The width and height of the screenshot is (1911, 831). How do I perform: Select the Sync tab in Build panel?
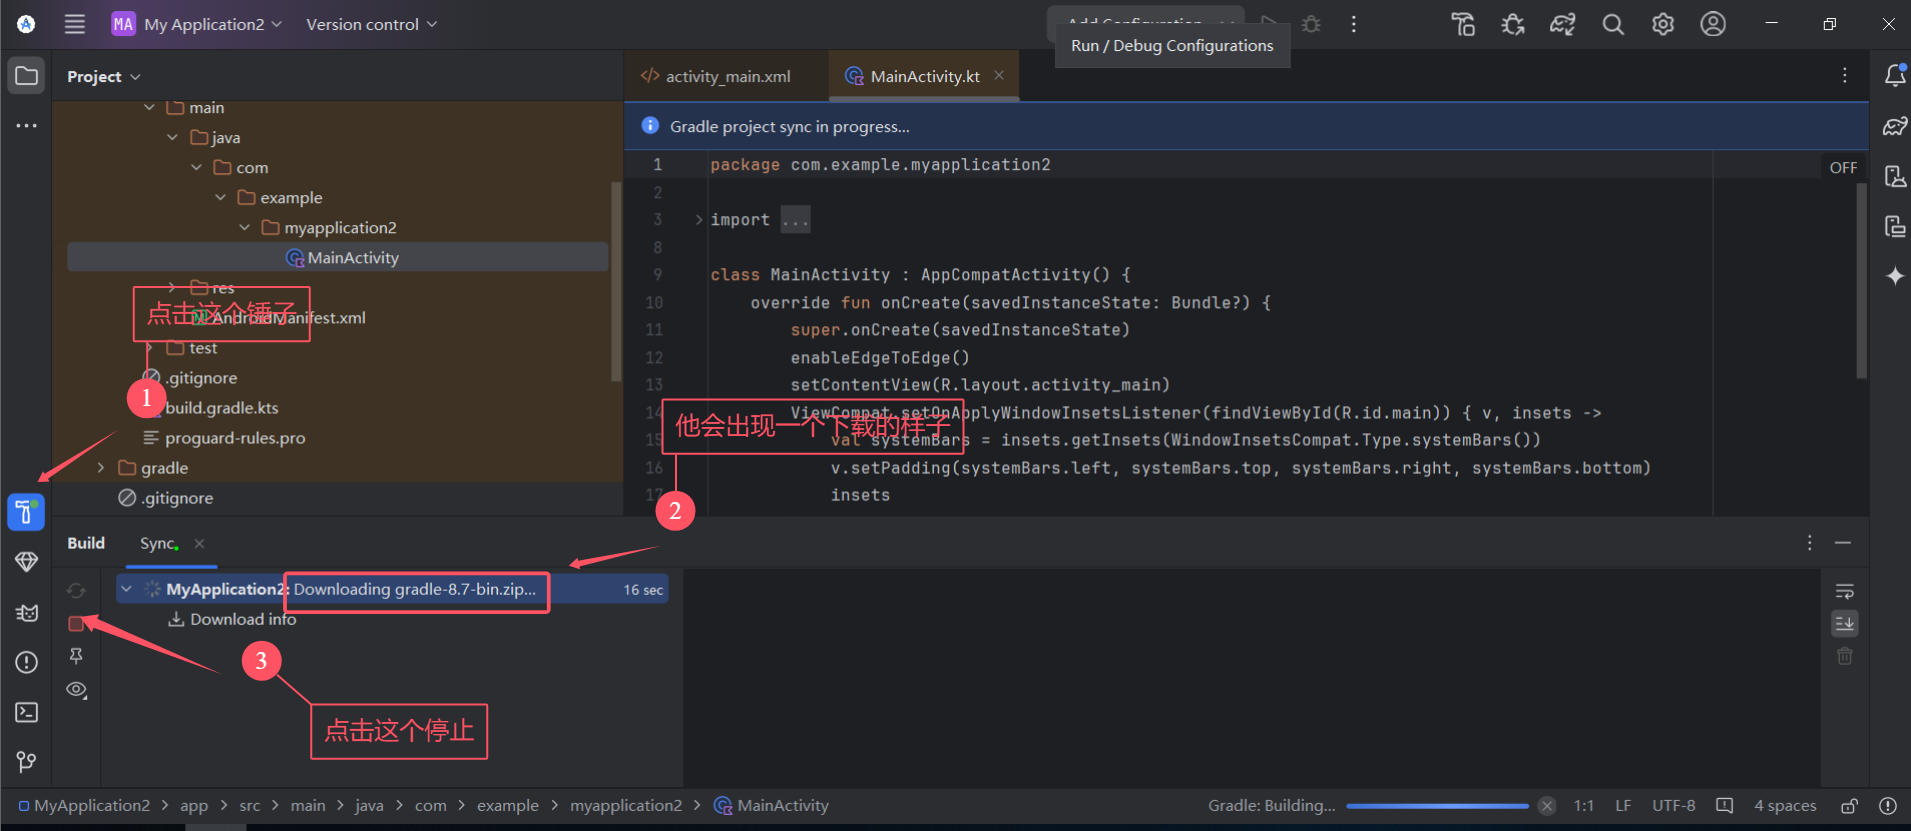click(x=157, y=543)
